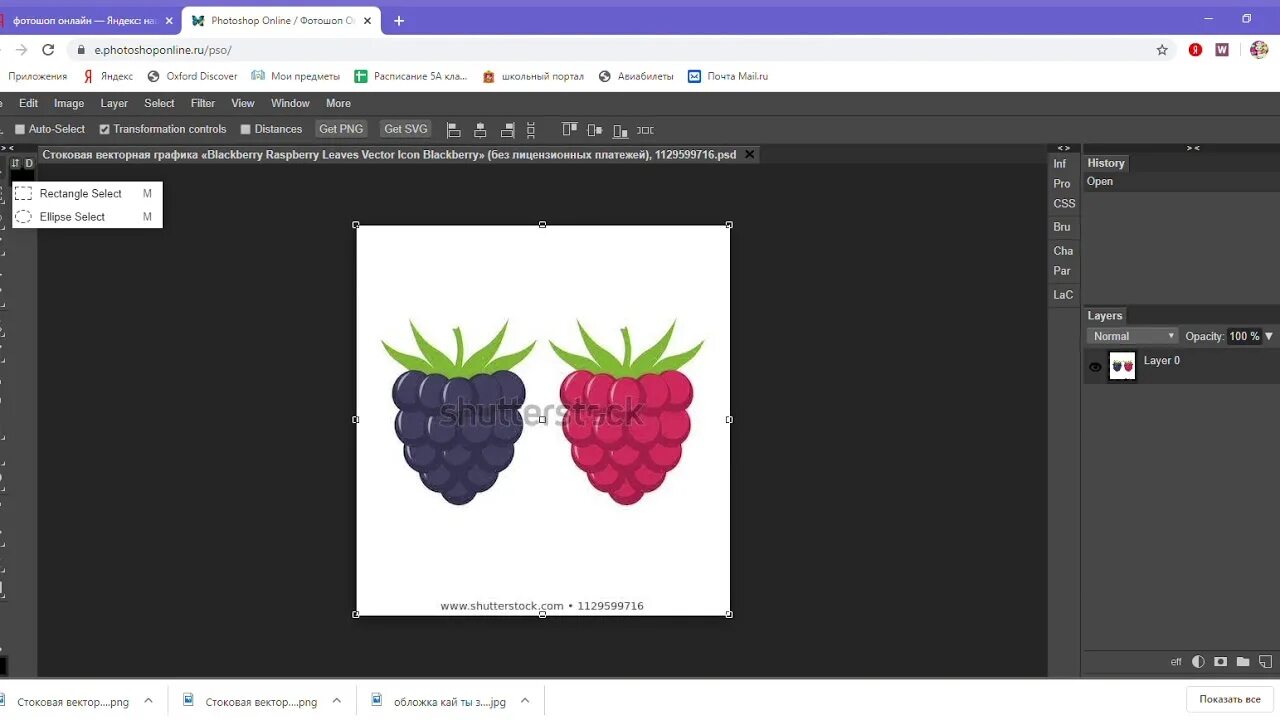
Task: Add raster mask icon in Layers panel
Action: pos(1220,662)
